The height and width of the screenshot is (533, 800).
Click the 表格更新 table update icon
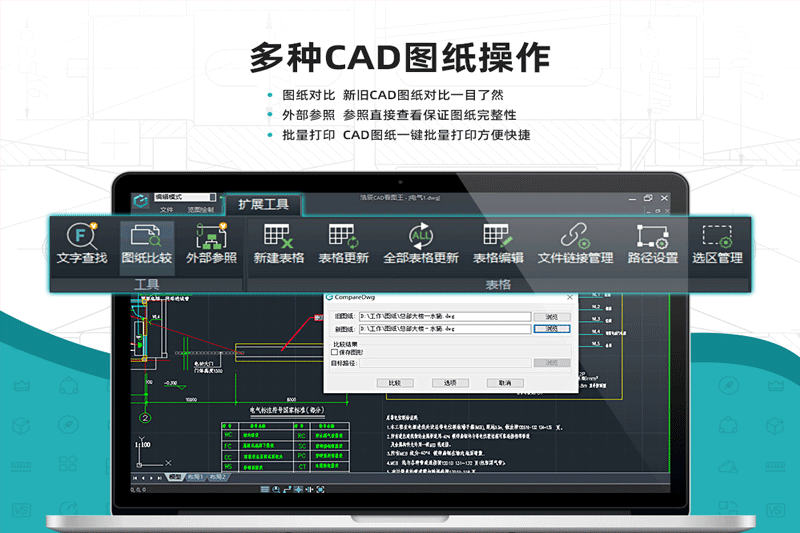tap(344, 245)
